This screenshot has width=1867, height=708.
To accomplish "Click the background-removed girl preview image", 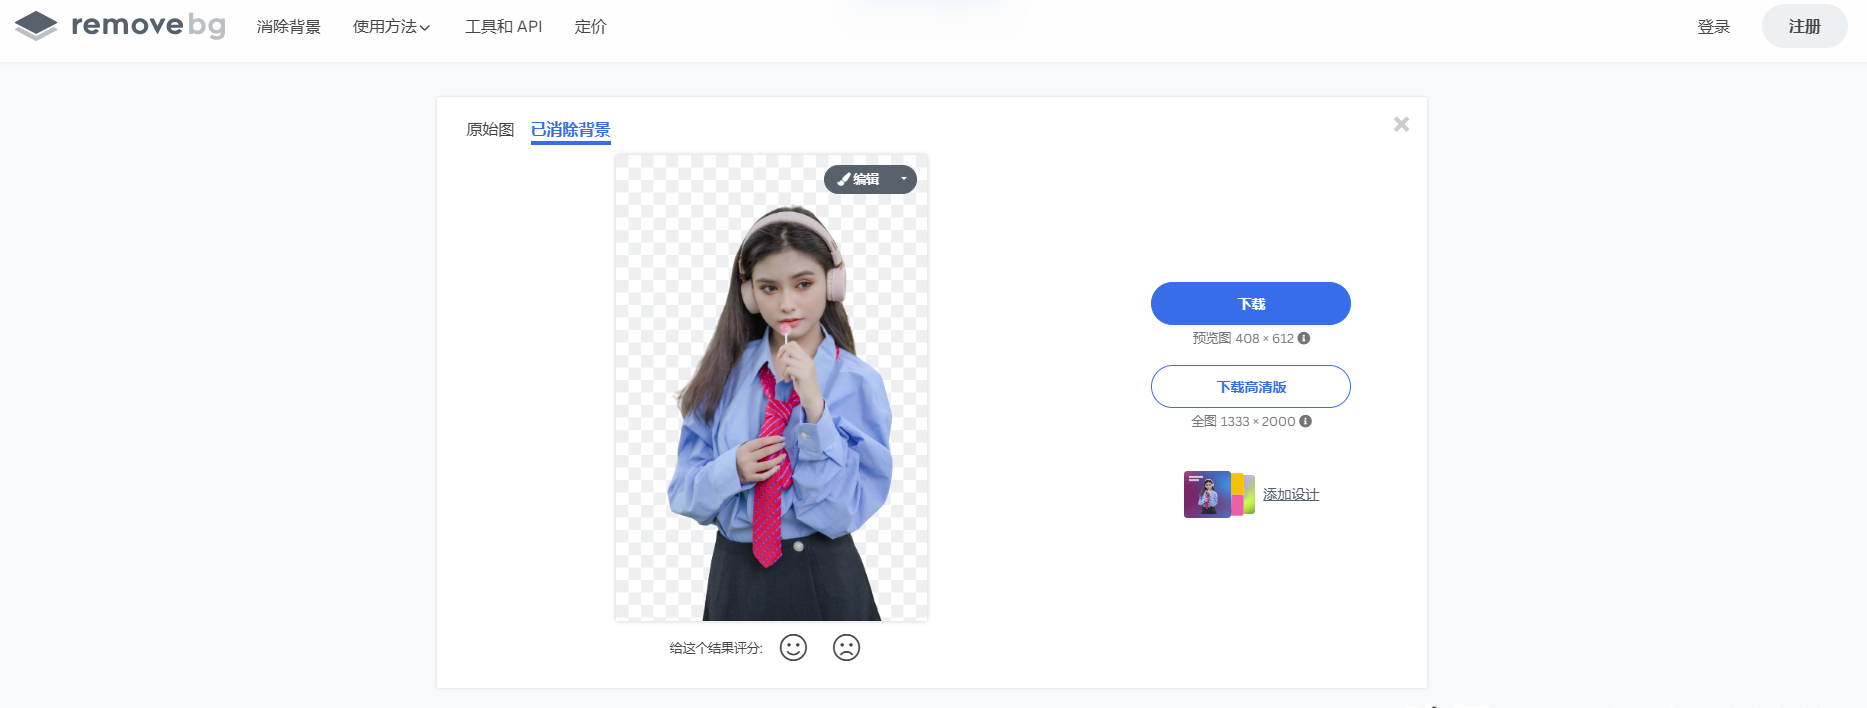I will 771,388.
